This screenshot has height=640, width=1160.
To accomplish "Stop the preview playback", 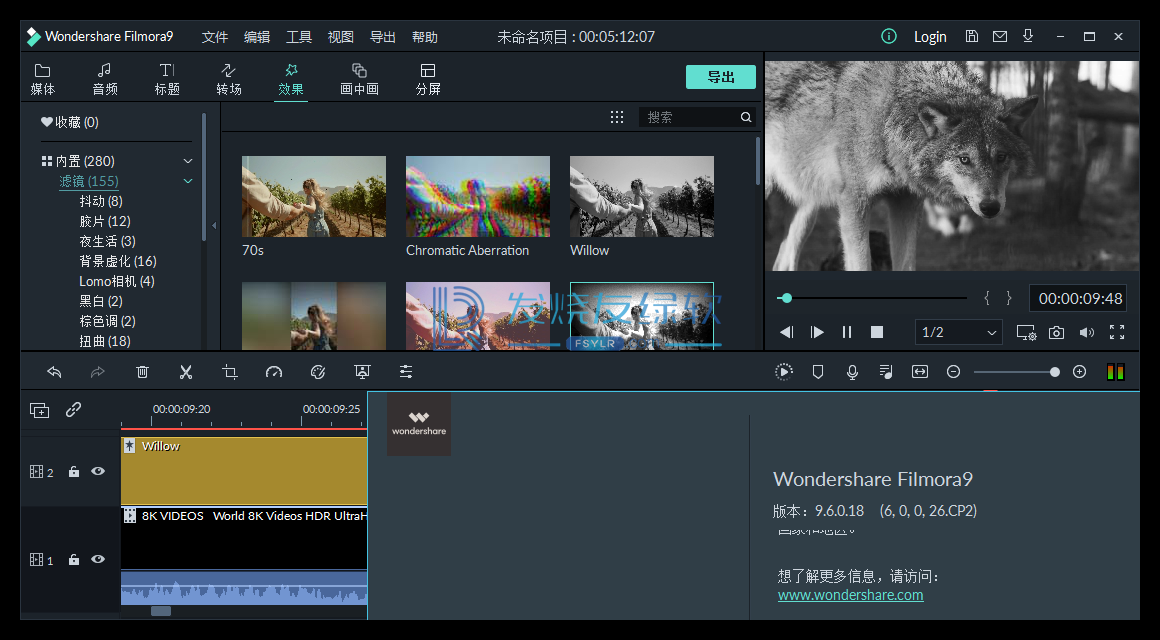I will click(877, 332).
